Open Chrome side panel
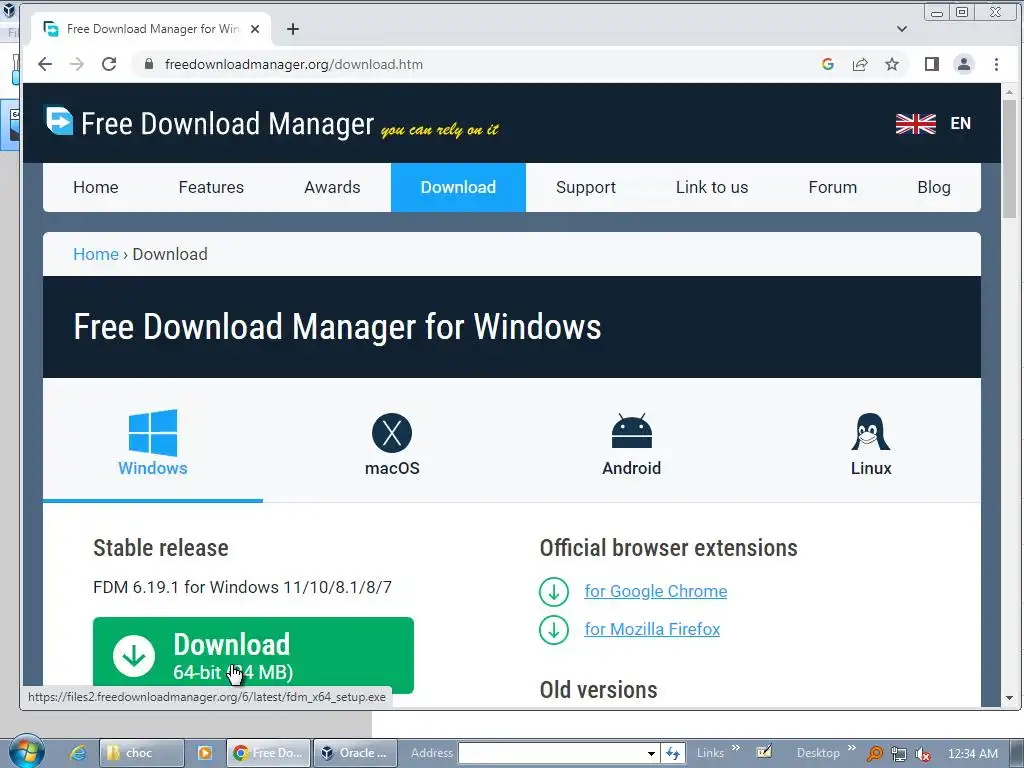Image resolution: width=1024 pixels, height=768 pixels. (932, 64)
